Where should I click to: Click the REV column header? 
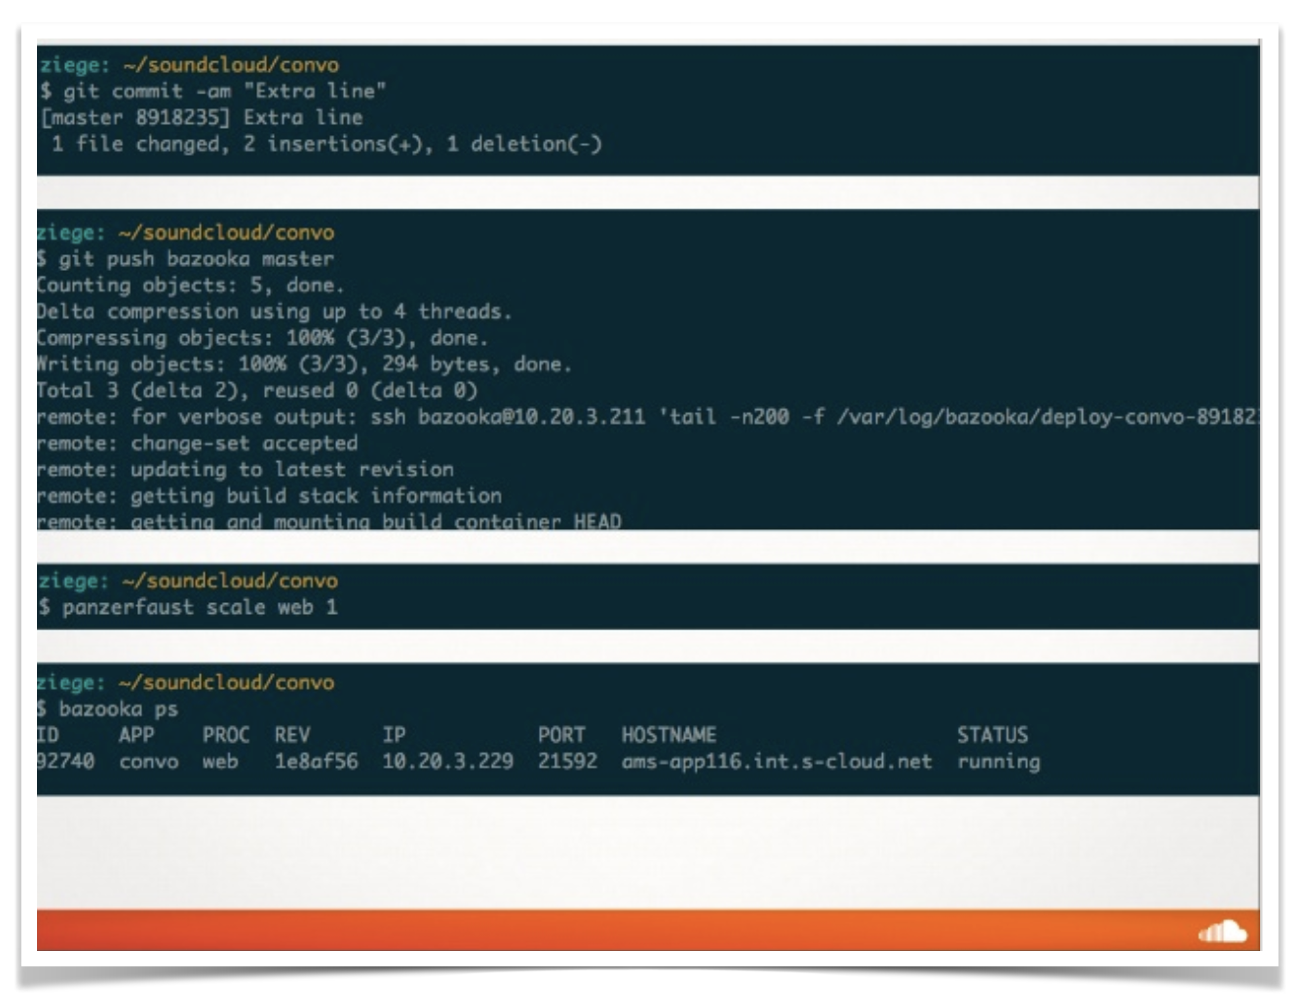coord(292,735)
